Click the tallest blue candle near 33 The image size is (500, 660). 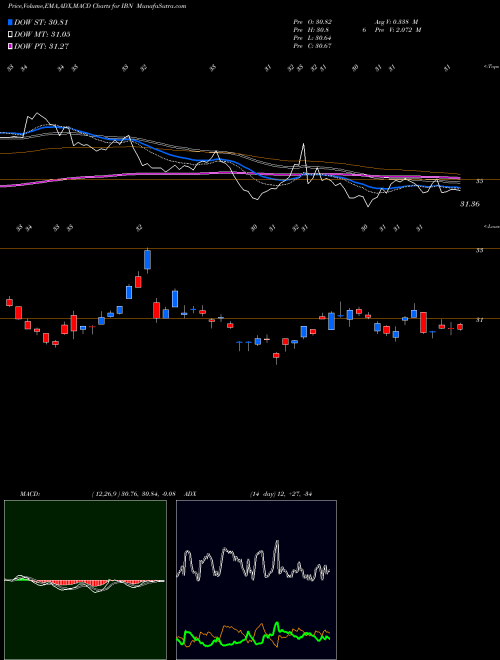147,260
